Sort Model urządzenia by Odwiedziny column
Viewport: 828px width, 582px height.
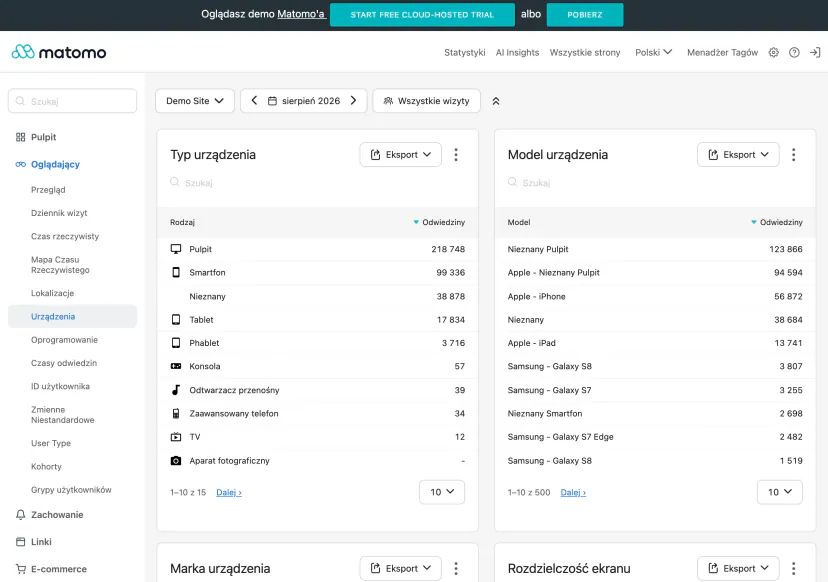tap(776, 222)
